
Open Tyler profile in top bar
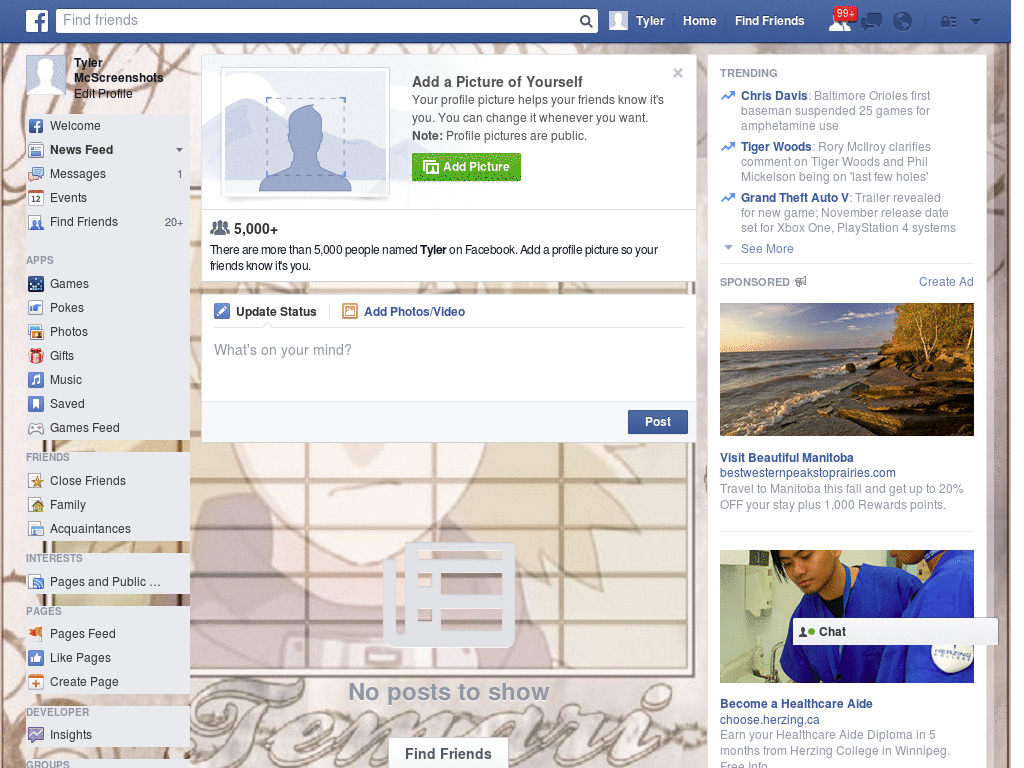point(637,21)
